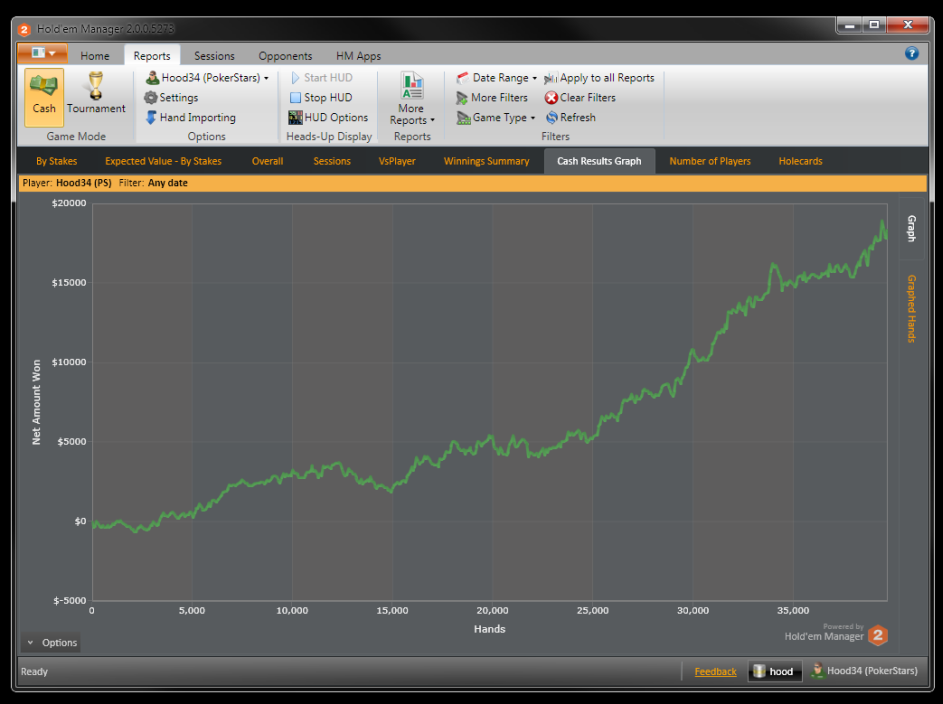943x704 pixels.
Task: Click the hood database indicator
Action: point(775,671)
